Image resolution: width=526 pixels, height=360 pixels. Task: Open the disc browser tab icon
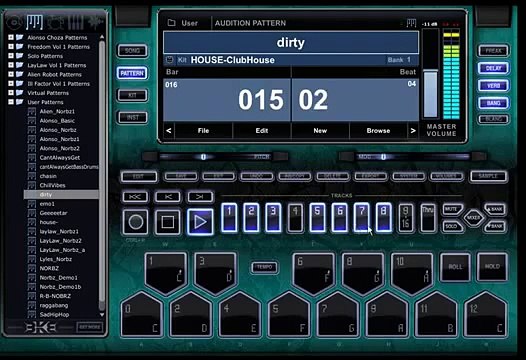[x=14, y=22]
